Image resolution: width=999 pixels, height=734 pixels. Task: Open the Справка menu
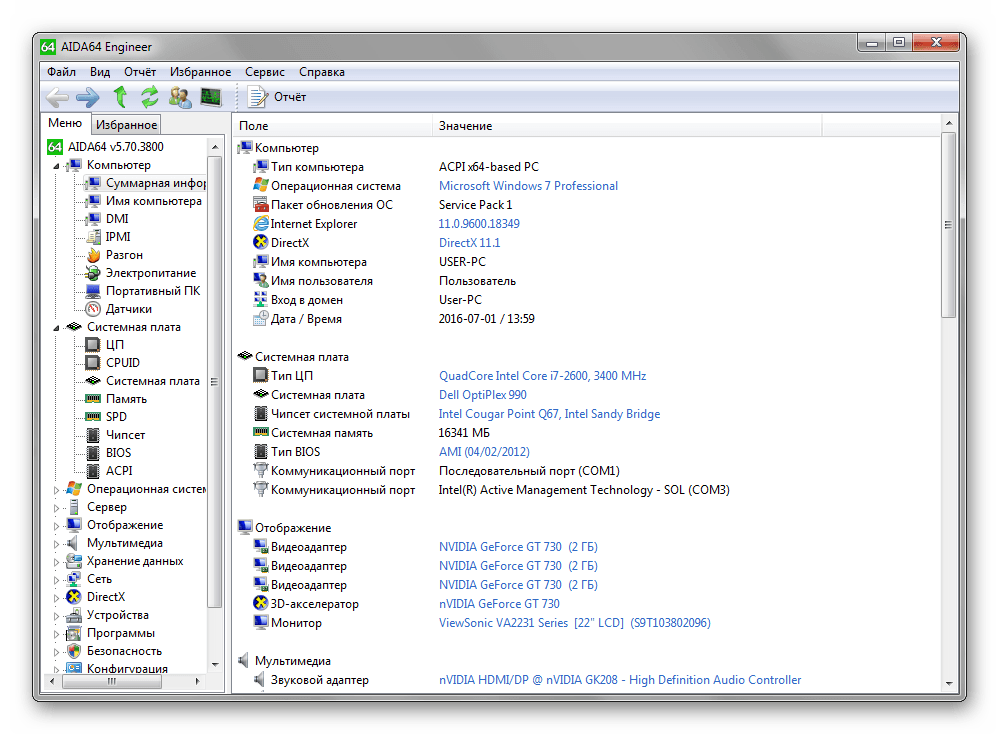322,72
